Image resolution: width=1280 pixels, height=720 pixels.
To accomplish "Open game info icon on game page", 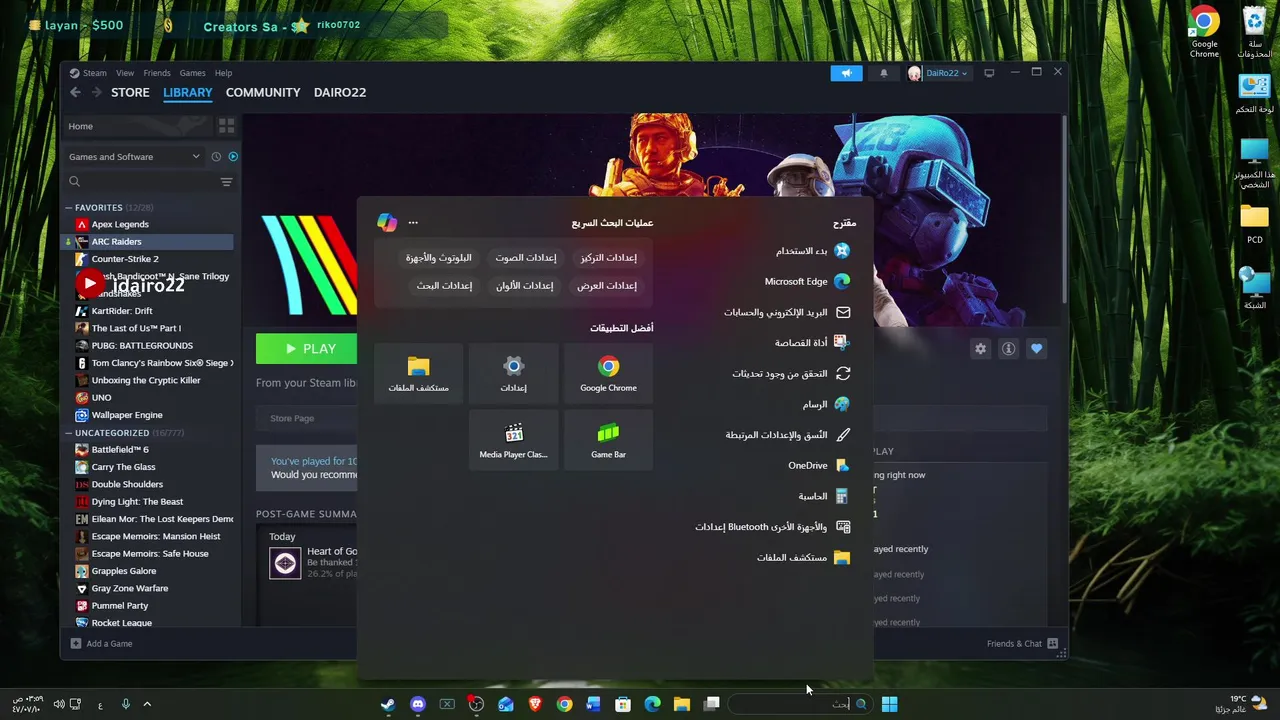I will 1008,348.
